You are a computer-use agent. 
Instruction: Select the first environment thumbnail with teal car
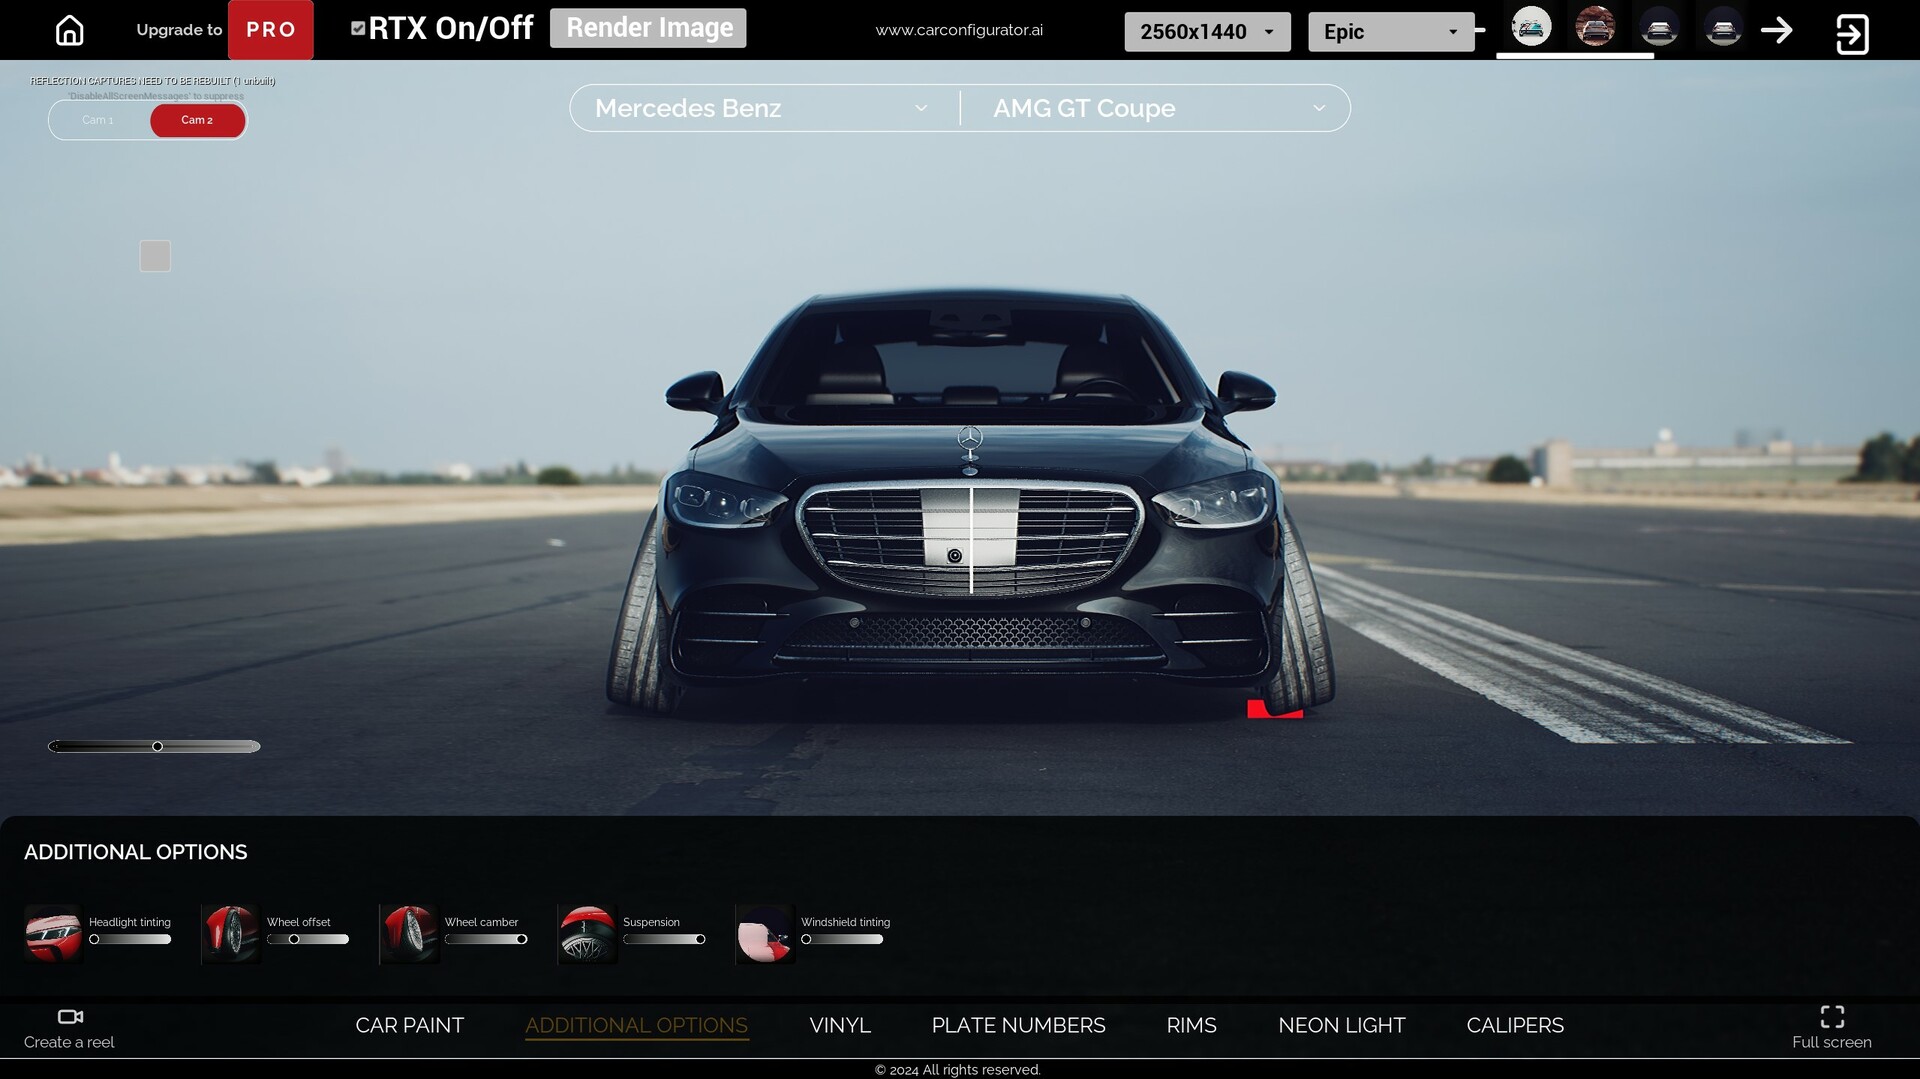tap(1531, 27)
